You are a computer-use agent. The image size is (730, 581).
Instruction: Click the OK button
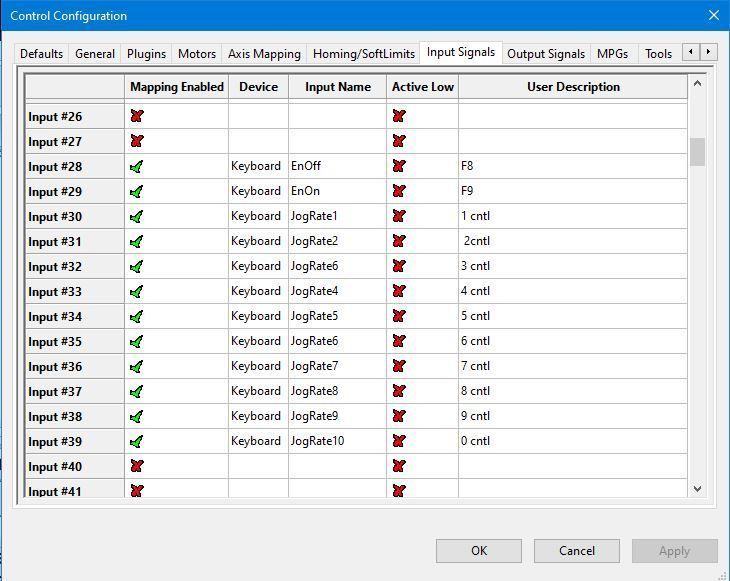point(479,551)
